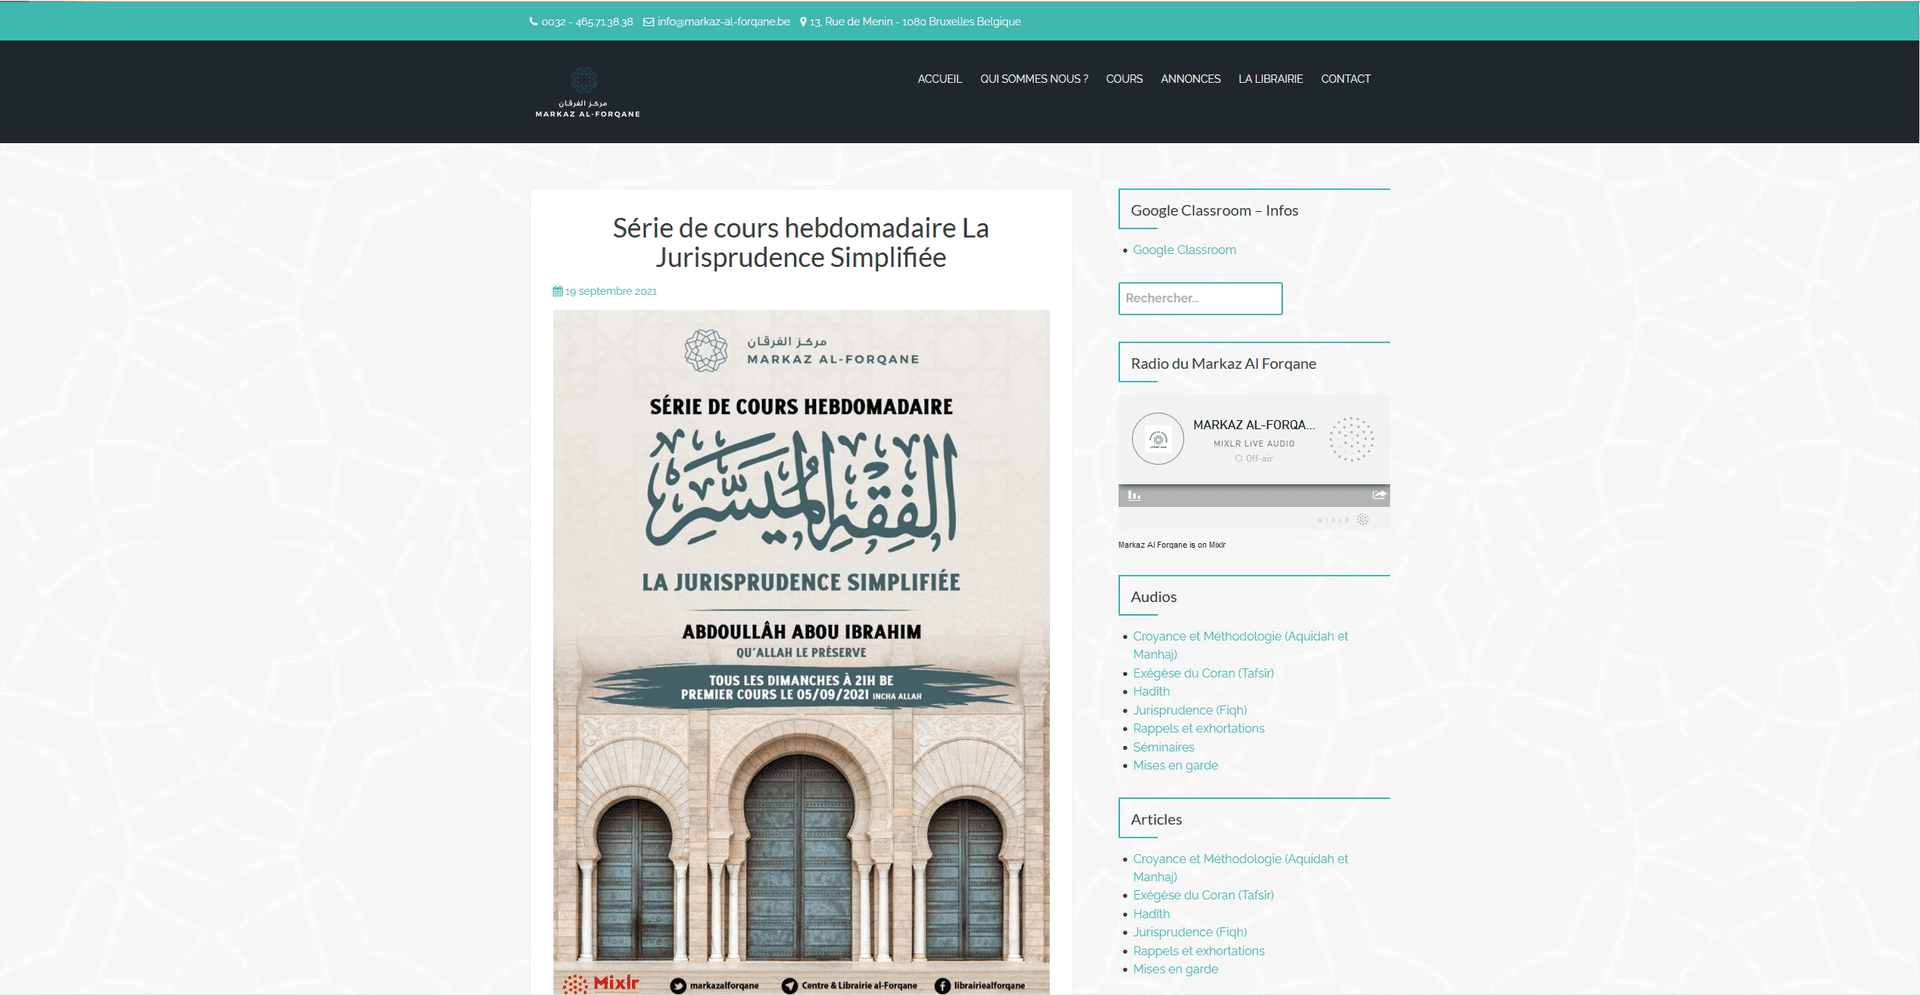The width and height of the screenshot is (1920, 995).
Task: Click the small Mixlr brand logo in player
Action: click(x=1343, y=520)
